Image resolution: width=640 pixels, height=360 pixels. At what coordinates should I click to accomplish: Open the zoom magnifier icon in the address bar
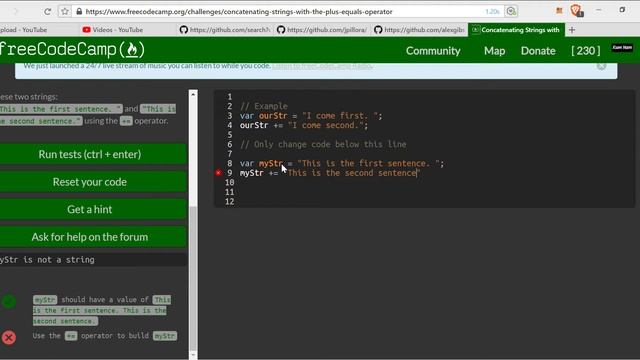click(511, 11)
